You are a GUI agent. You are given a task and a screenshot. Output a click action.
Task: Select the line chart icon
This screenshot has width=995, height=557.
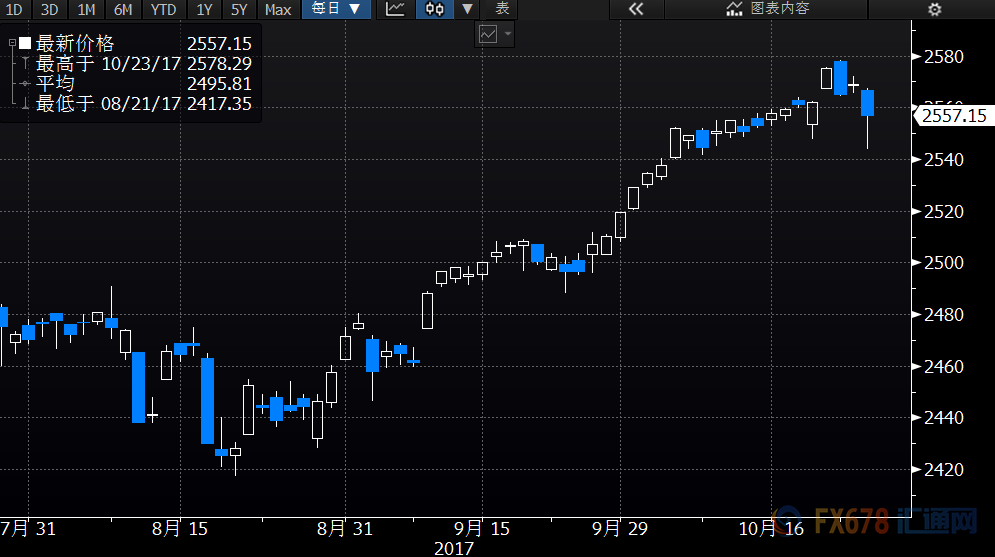click(395, 9)
